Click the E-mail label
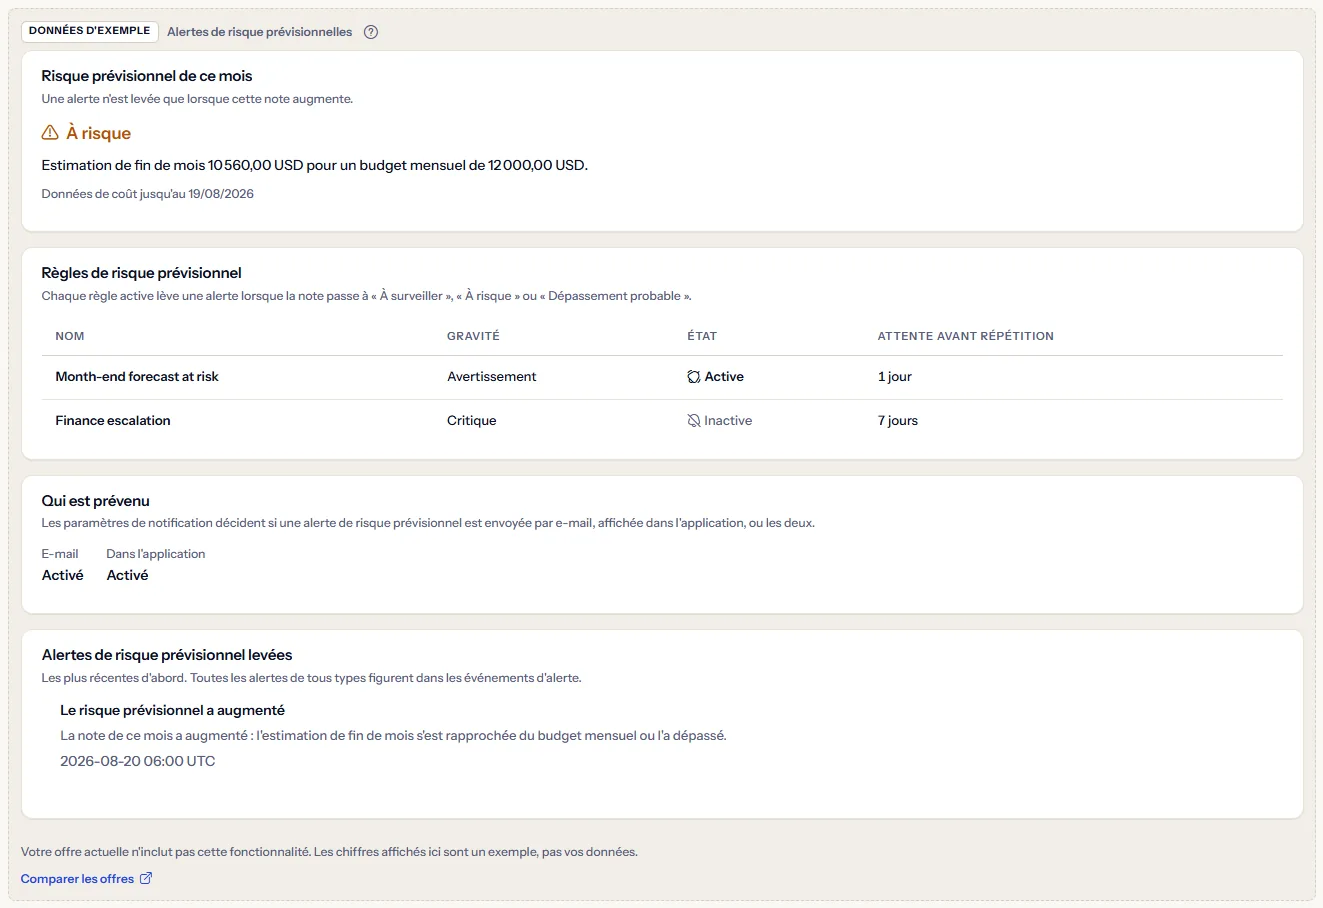Screen dimensions: 1323x908 point(60,554)
